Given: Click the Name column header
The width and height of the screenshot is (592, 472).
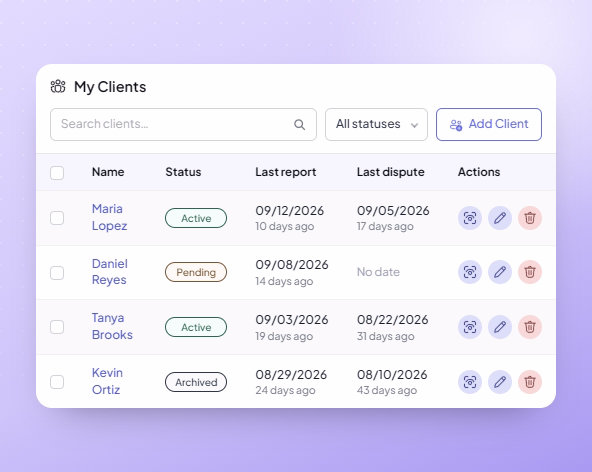Looking at the screenshot, I should tap(108, 172).
